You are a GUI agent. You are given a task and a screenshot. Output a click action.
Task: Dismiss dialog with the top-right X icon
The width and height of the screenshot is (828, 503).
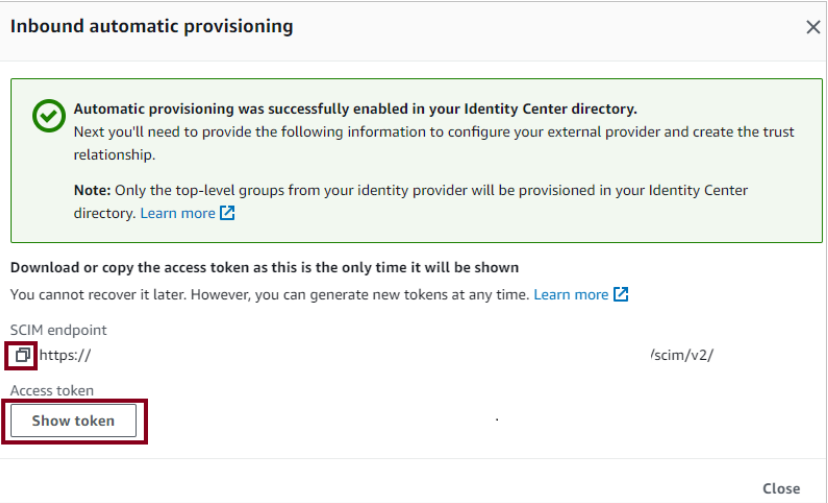point(813,28)
